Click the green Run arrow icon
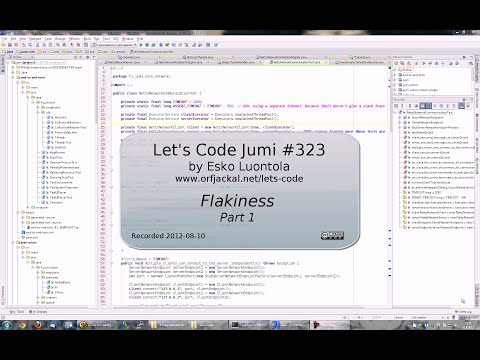 click(x=141, y=45)
